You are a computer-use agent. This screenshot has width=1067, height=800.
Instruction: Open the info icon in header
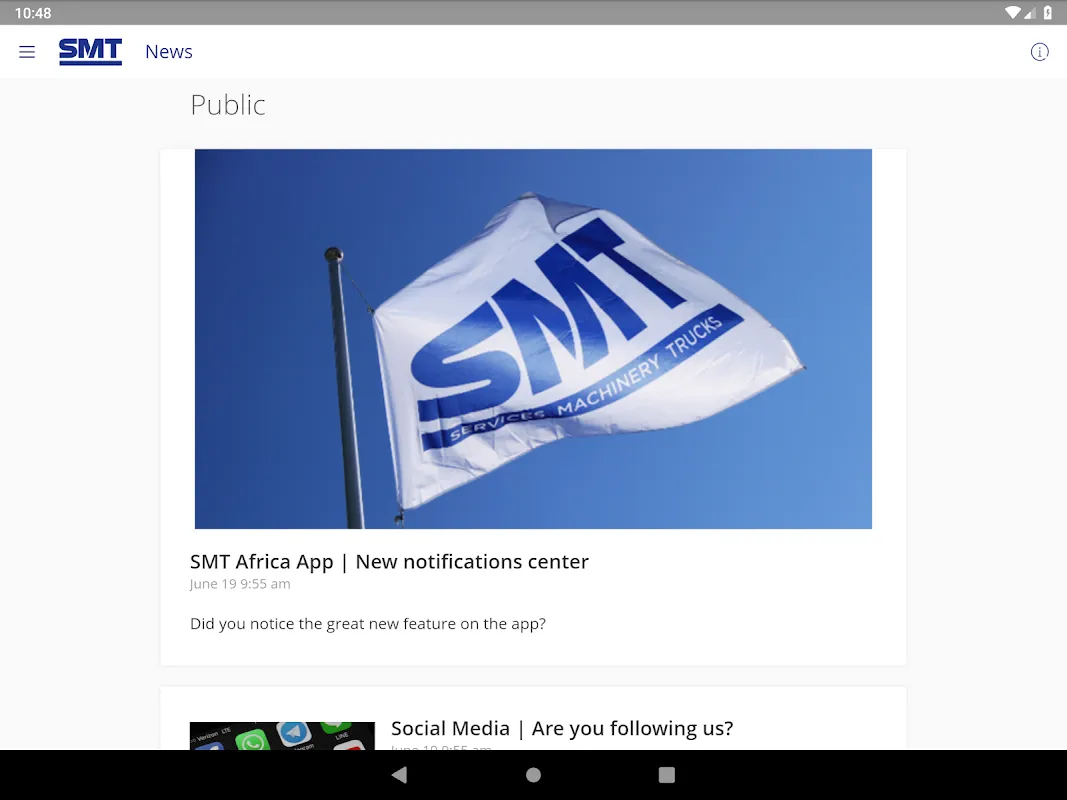(1039, 52)
